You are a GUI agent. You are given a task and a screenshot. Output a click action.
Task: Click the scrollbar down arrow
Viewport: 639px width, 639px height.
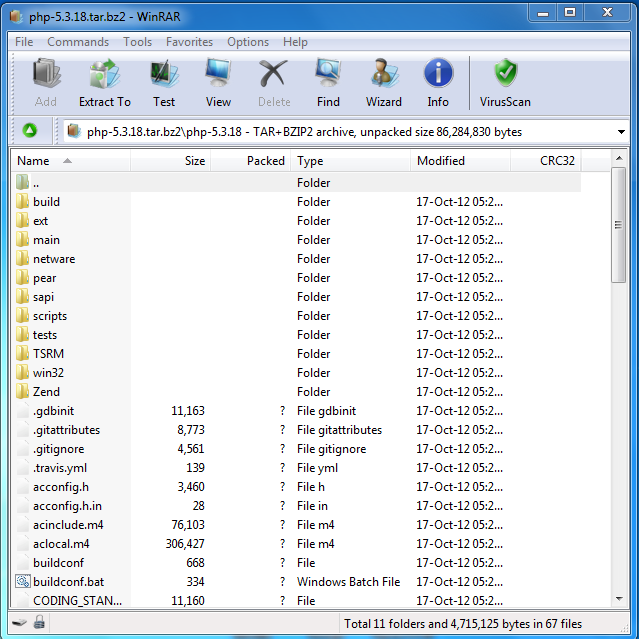(x=619, y=599)
